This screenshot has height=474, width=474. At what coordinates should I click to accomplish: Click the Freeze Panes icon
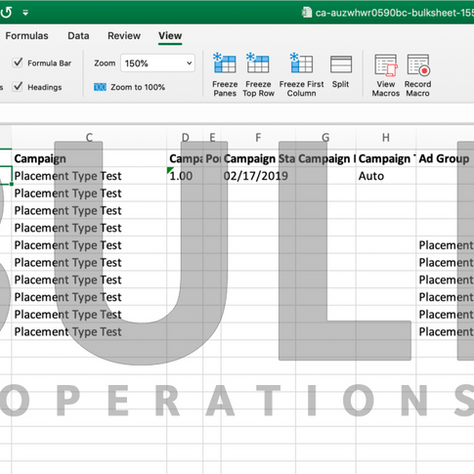(x=225, y=63)
